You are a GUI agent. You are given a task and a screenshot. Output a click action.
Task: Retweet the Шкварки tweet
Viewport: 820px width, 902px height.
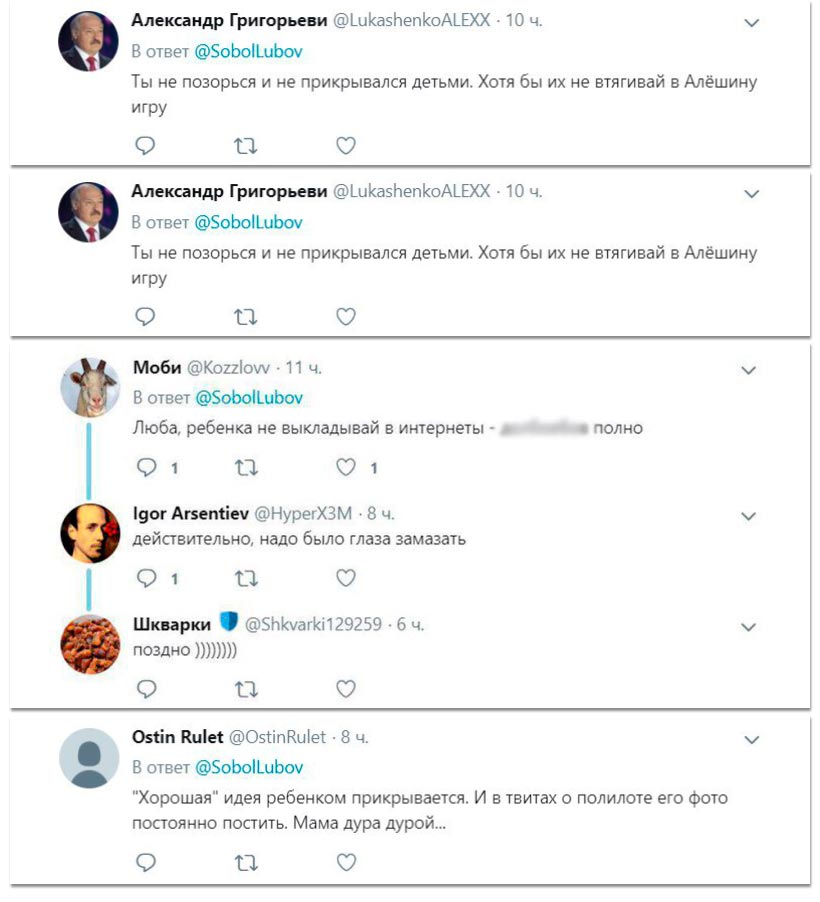[245, 688]
